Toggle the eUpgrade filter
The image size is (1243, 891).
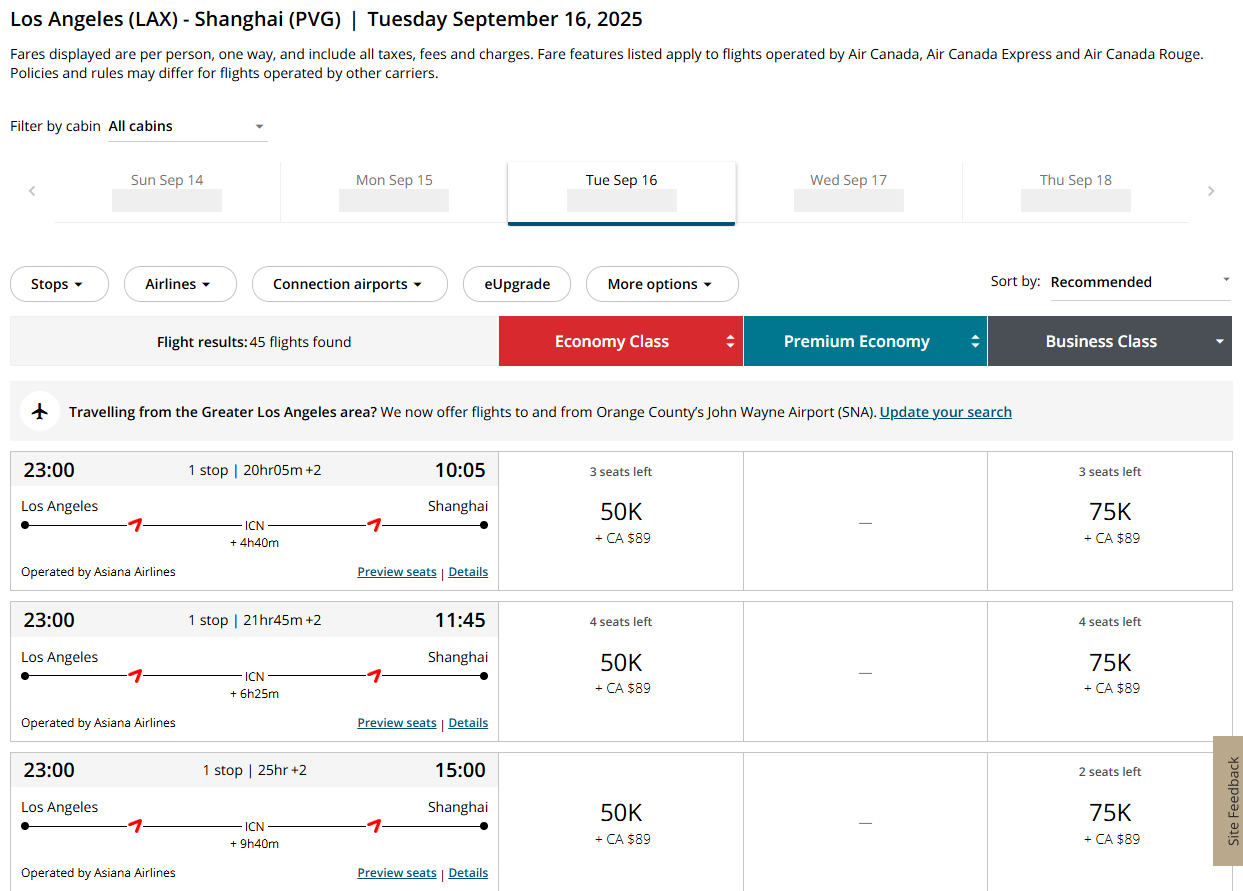point(517,284)
